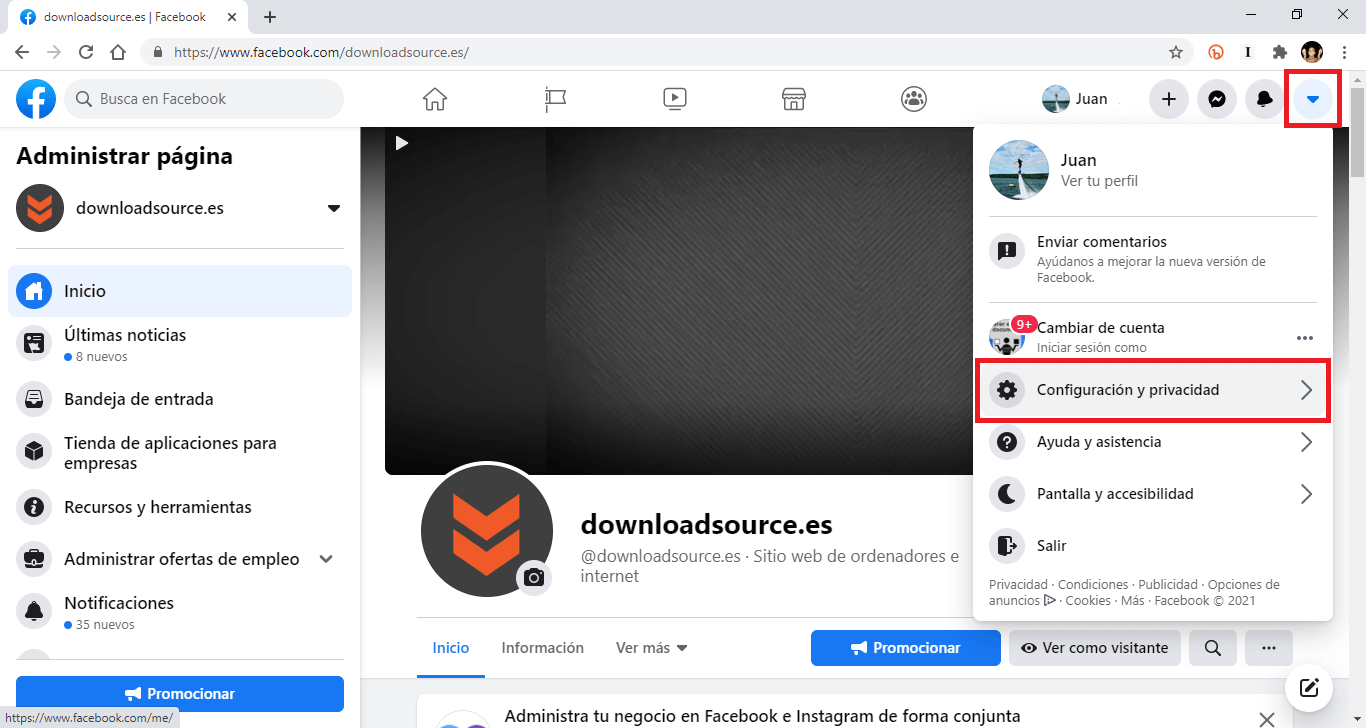This screenshot has width=1366, height=728.
Task: Click the Publicidad footer link
Action: (1168, 585)
